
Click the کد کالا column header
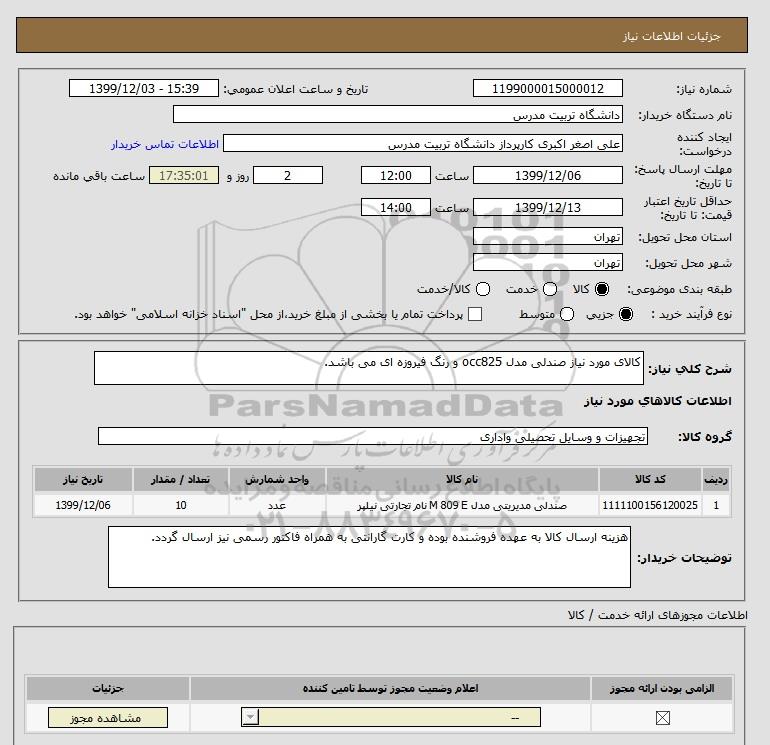click(x=650, y=479)
